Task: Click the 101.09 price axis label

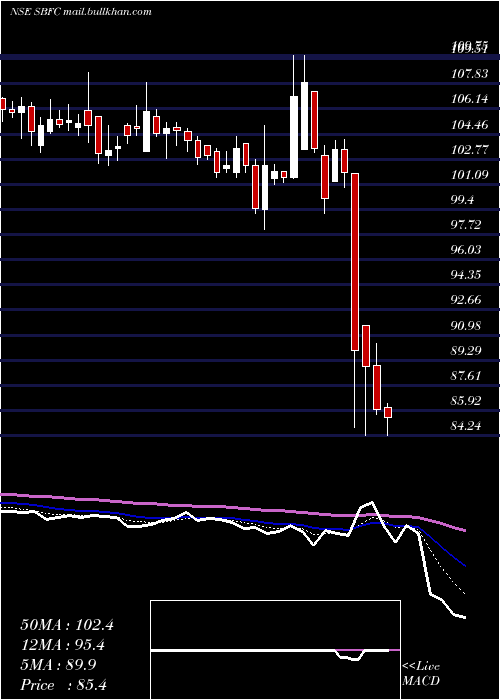Action: coord(470,175)
